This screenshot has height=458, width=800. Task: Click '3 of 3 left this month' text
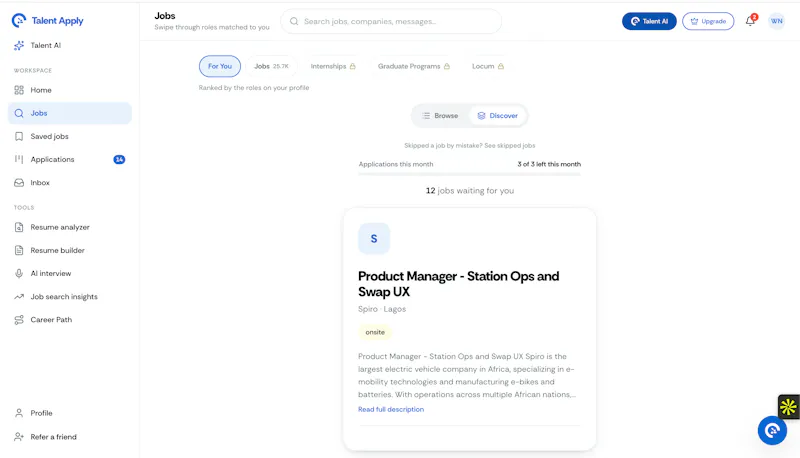coord(549,164)
